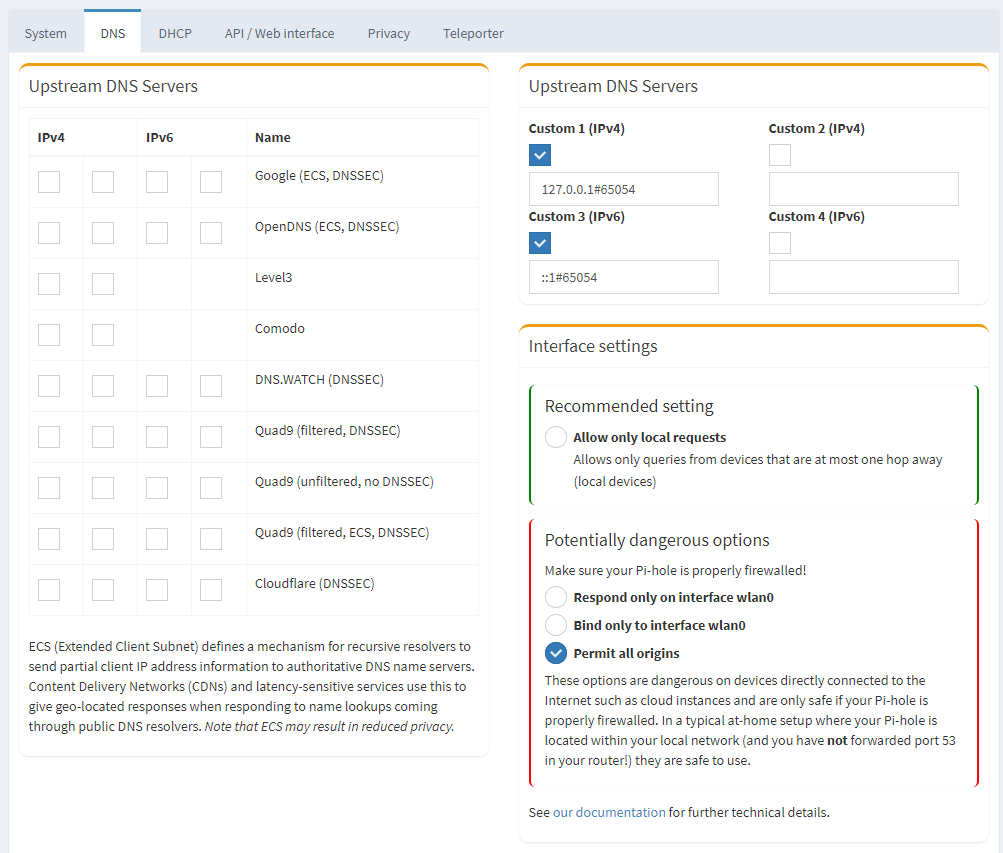Viewport: 1003px width, 853px height.
Task: Open the our documentation link
Action: click(609, 812)
